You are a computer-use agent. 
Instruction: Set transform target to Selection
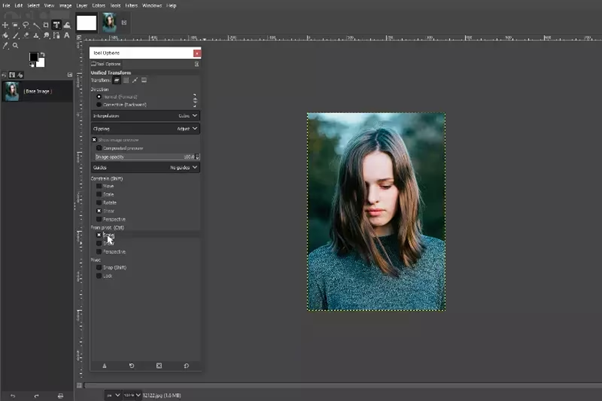pos(126,80)
